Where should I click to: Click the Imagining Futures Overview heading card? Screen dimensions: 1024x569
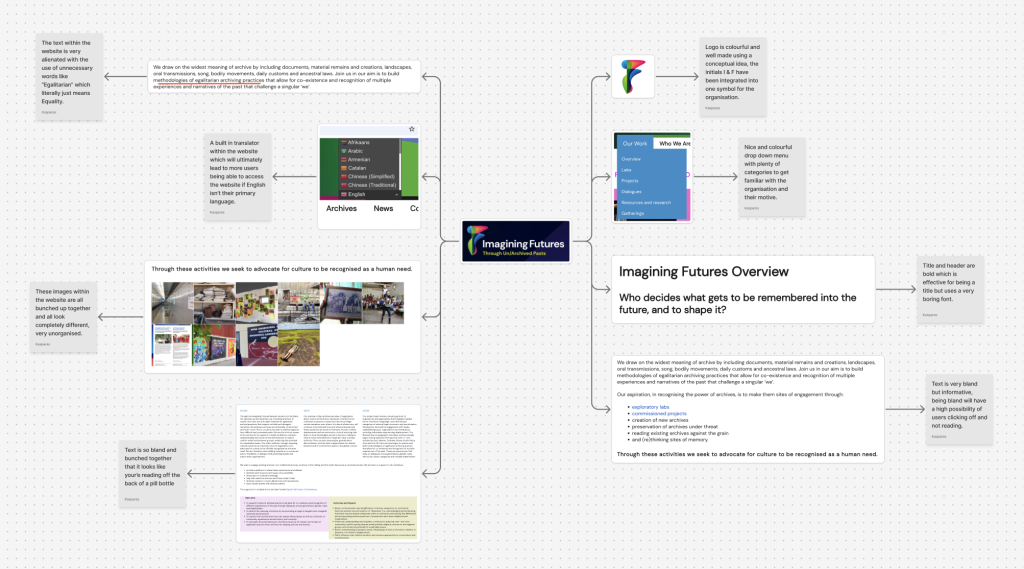pyautogui.click(x=742, y=289)
